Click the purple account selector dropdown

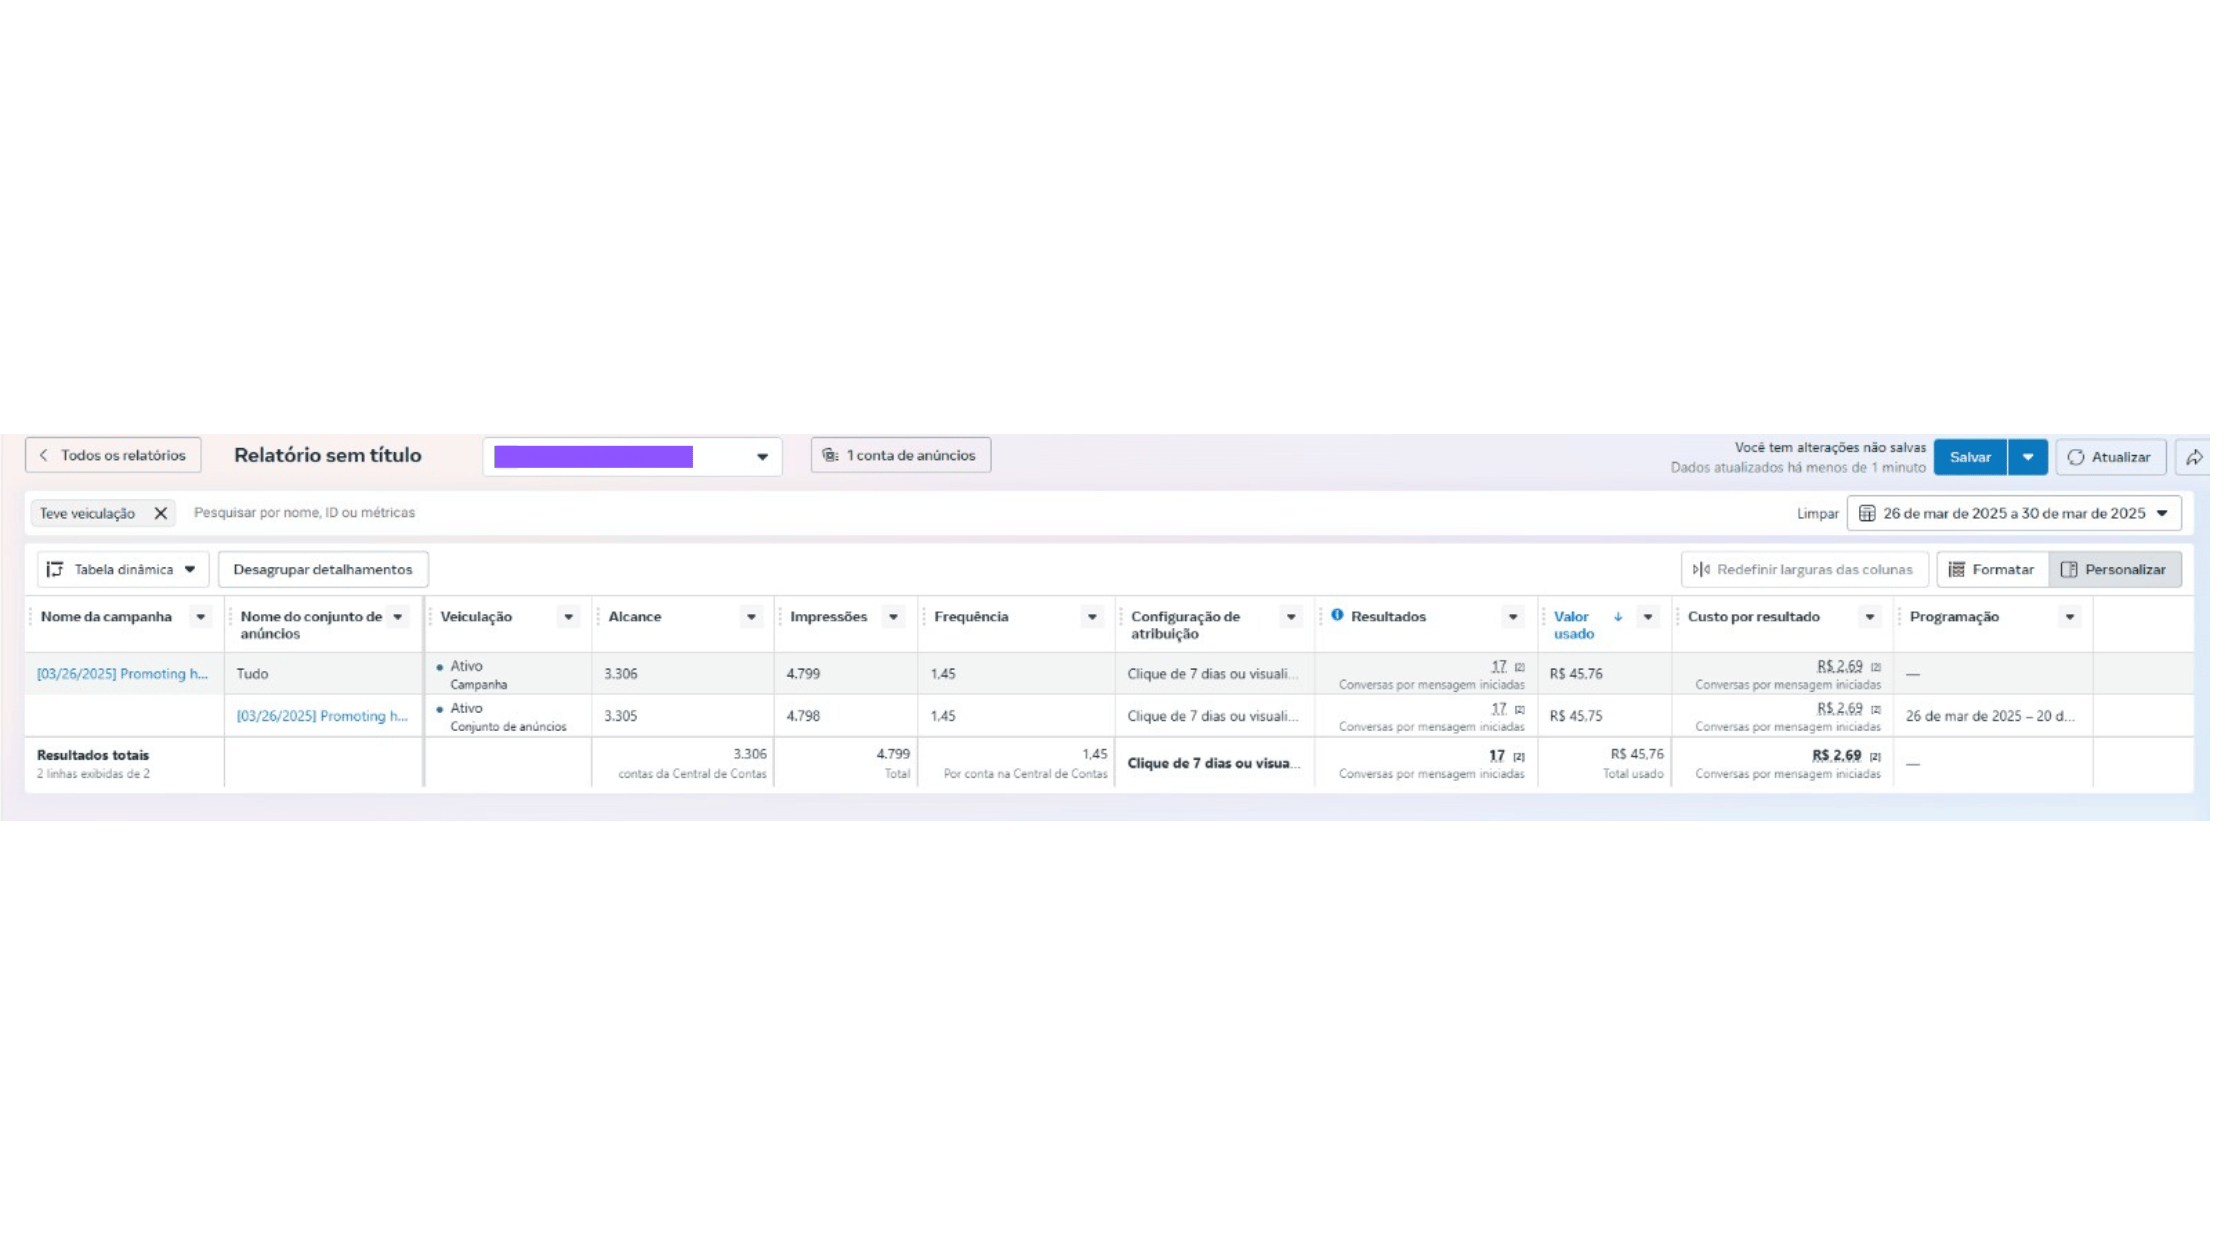coord(631,457)
